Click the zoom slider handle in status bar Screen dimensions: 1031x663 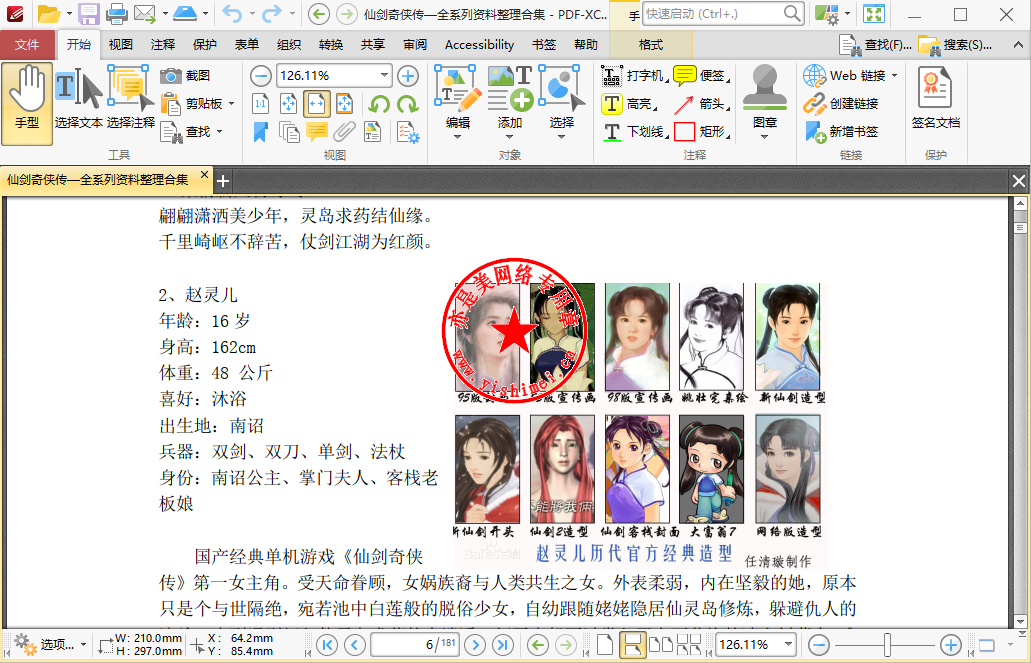tap(888, 645)
